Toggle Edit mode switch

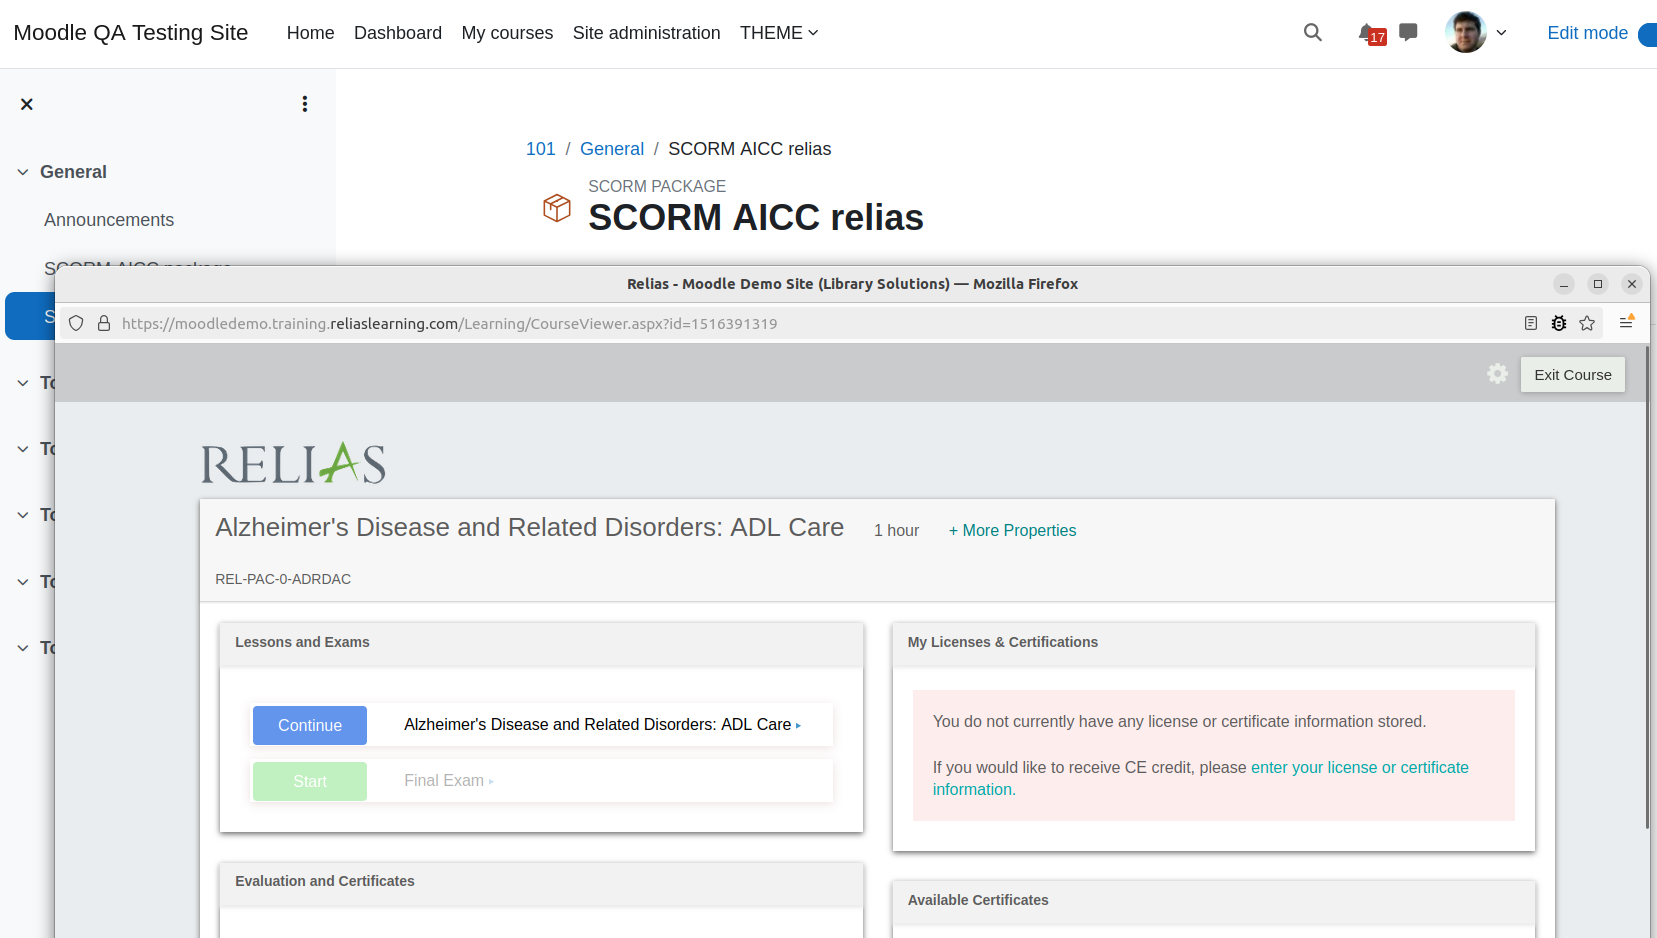(1646, 33)
